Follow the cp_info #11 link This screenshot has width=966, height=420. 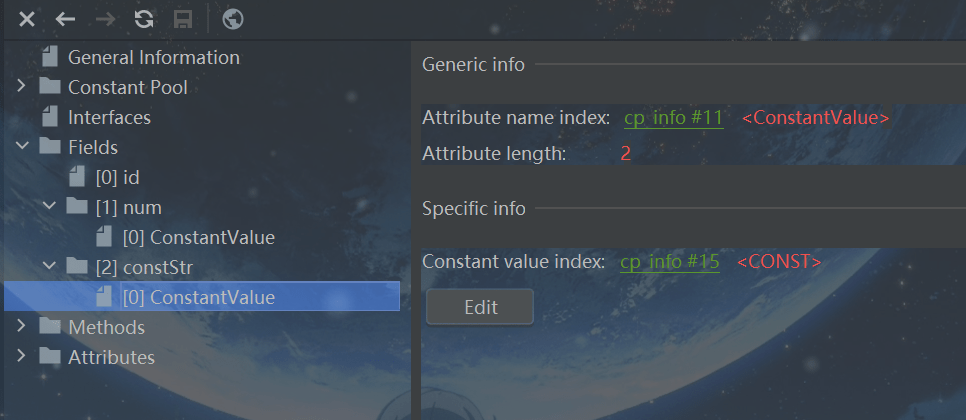[x=673, y=118]
